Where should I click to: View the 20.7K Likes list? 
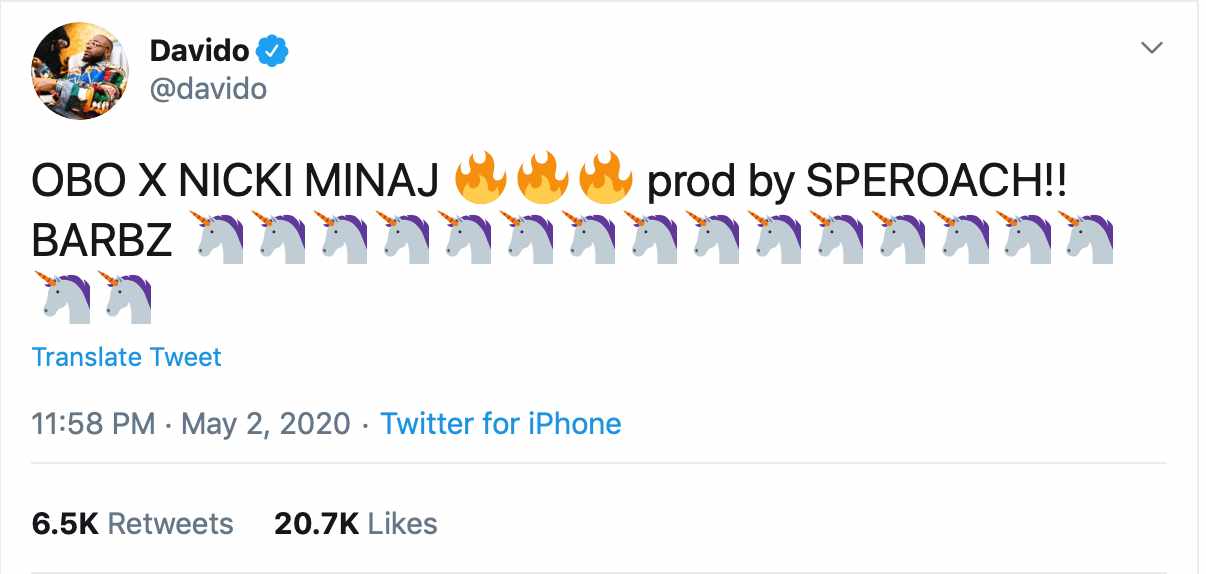pos(355,523)
